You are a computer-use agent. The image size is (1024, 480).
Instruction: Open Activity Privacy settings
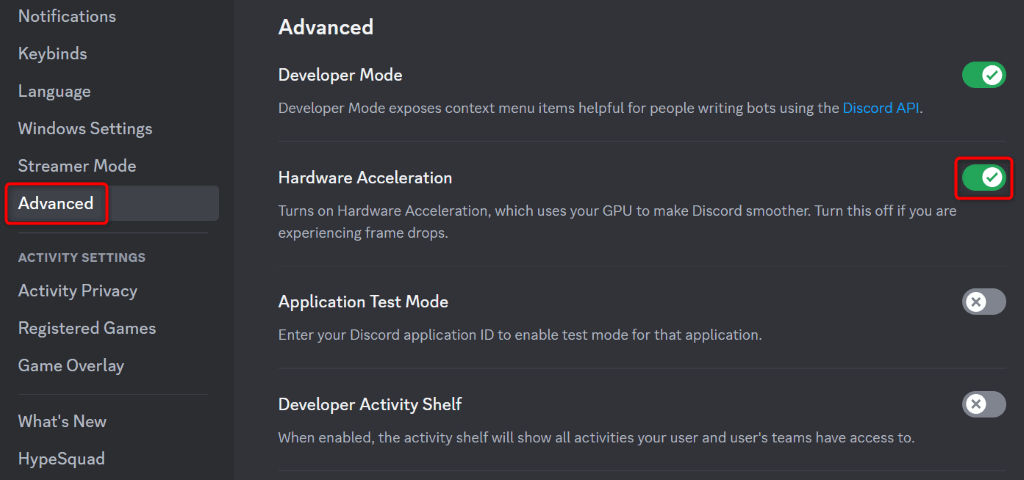click(78, 291)
